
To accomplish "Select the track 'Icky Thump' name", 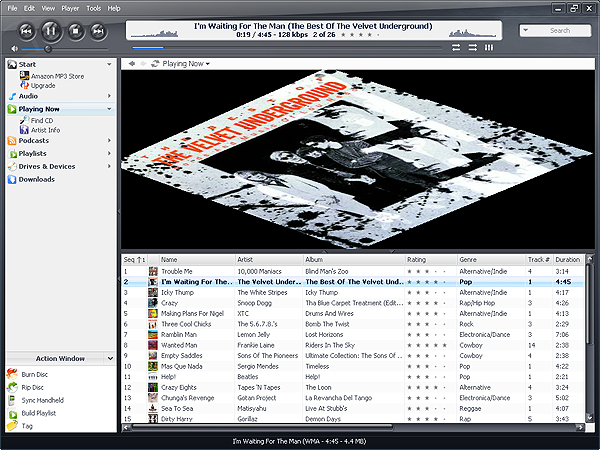I will tap(178, 292).
